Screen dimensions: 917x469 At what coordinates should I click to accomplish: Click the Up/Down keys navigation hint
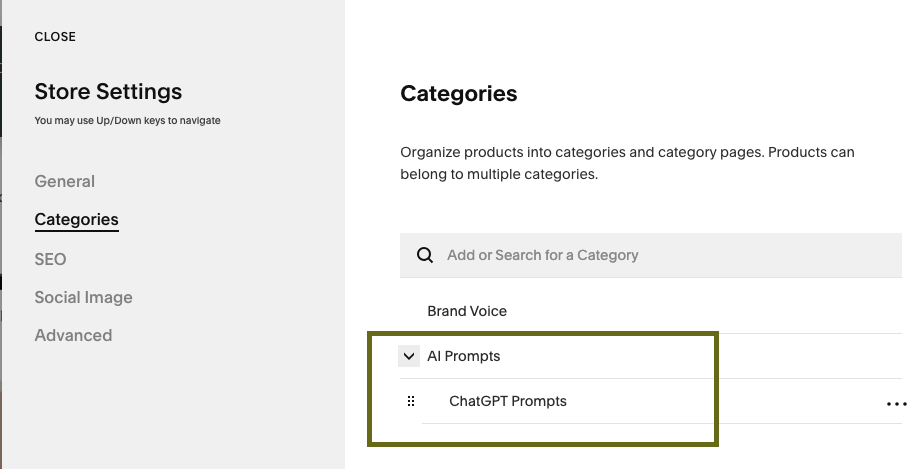[127, 121]
